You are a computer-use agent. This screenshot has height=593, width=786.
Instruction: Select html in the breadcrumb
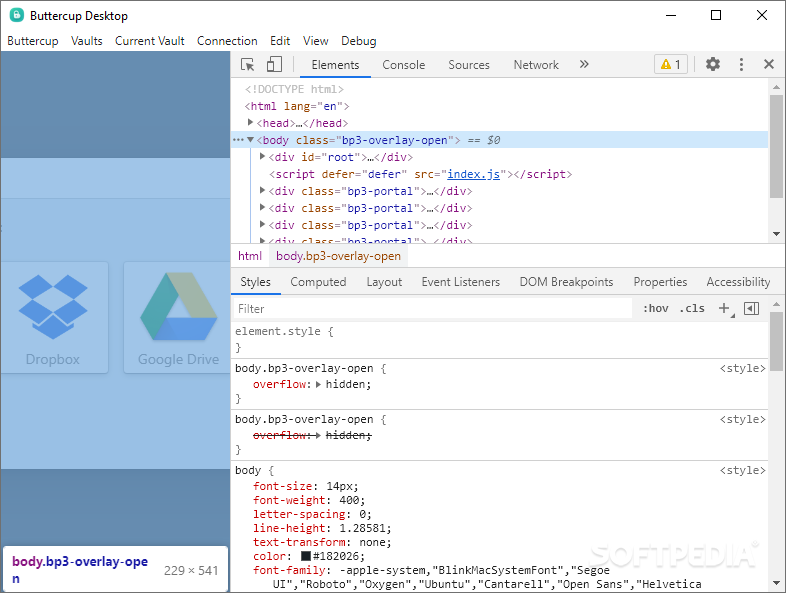point(250,256)
